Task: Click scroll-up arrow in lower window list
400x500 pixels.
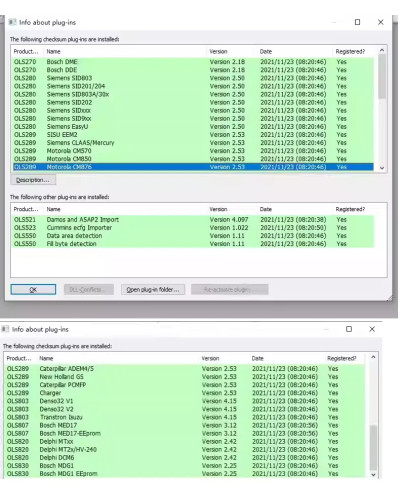Action: pyautogui.click(x=373, y=357)
